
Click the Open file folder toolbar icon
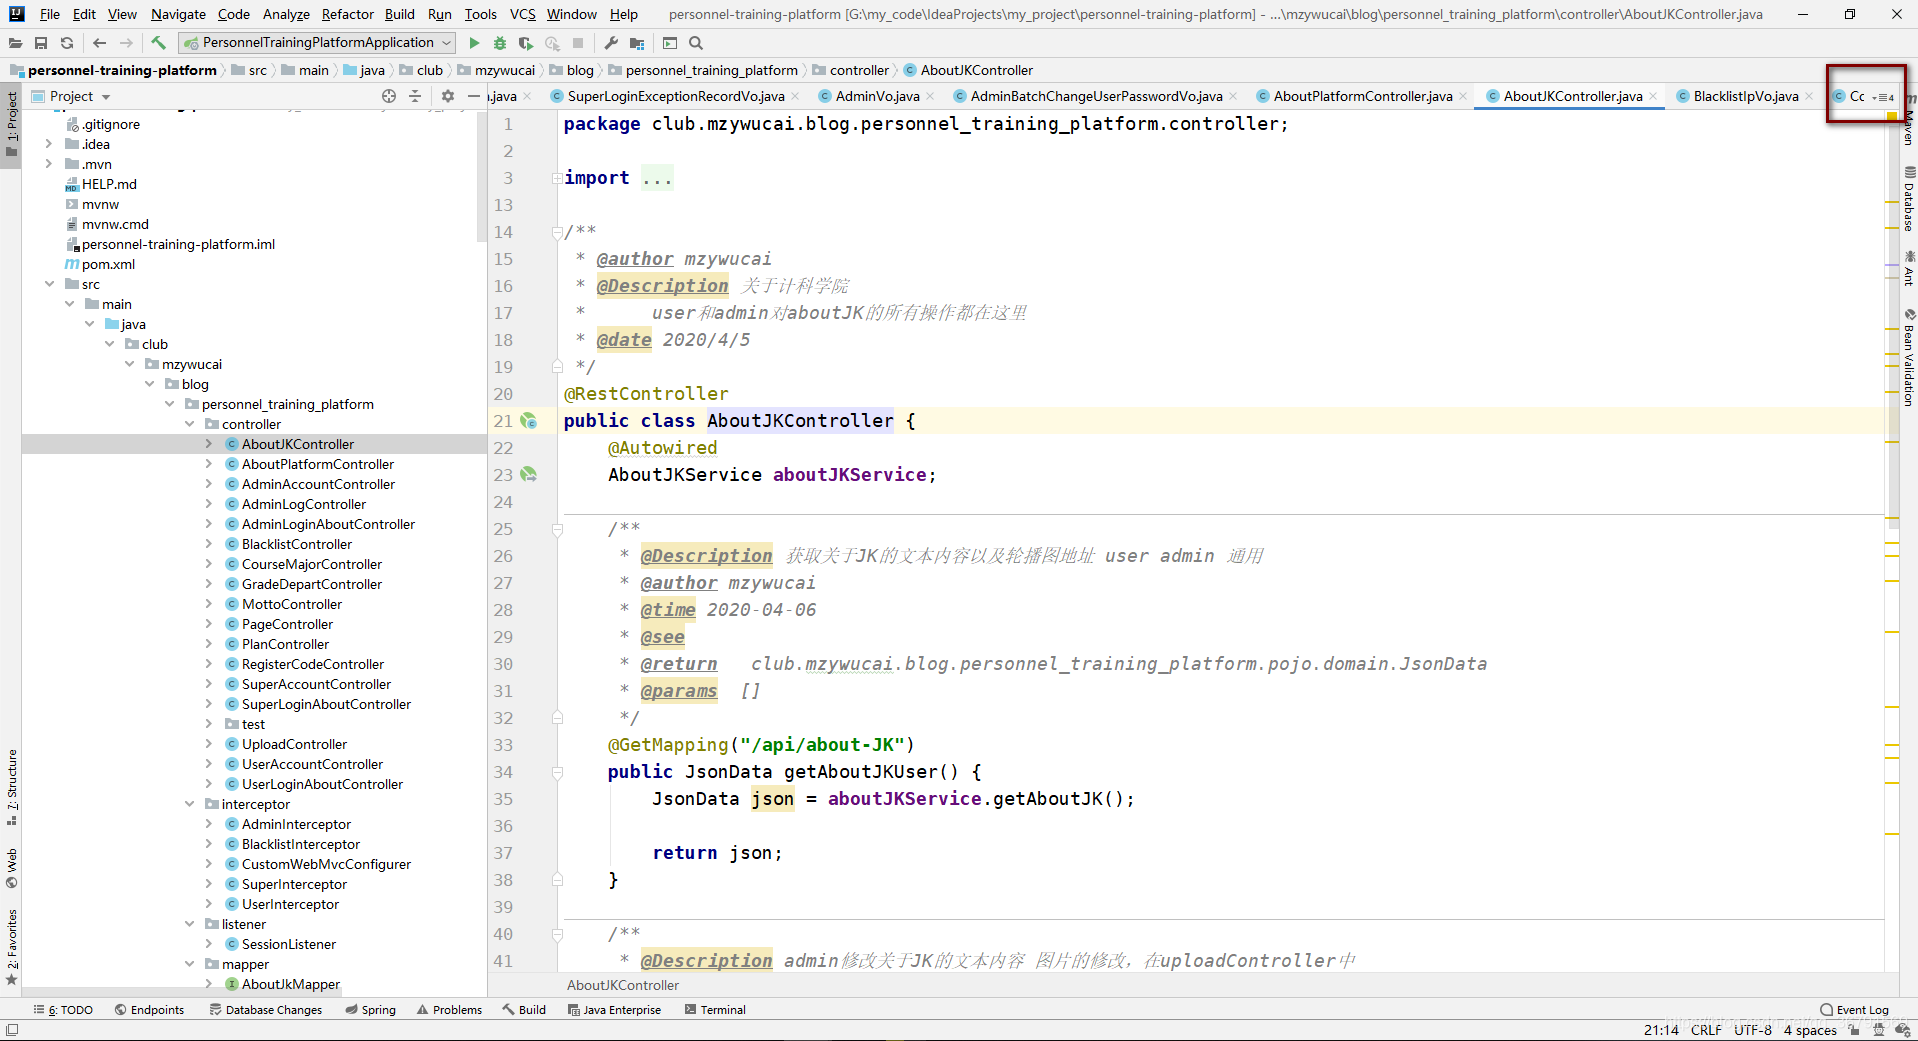[15, 43]
